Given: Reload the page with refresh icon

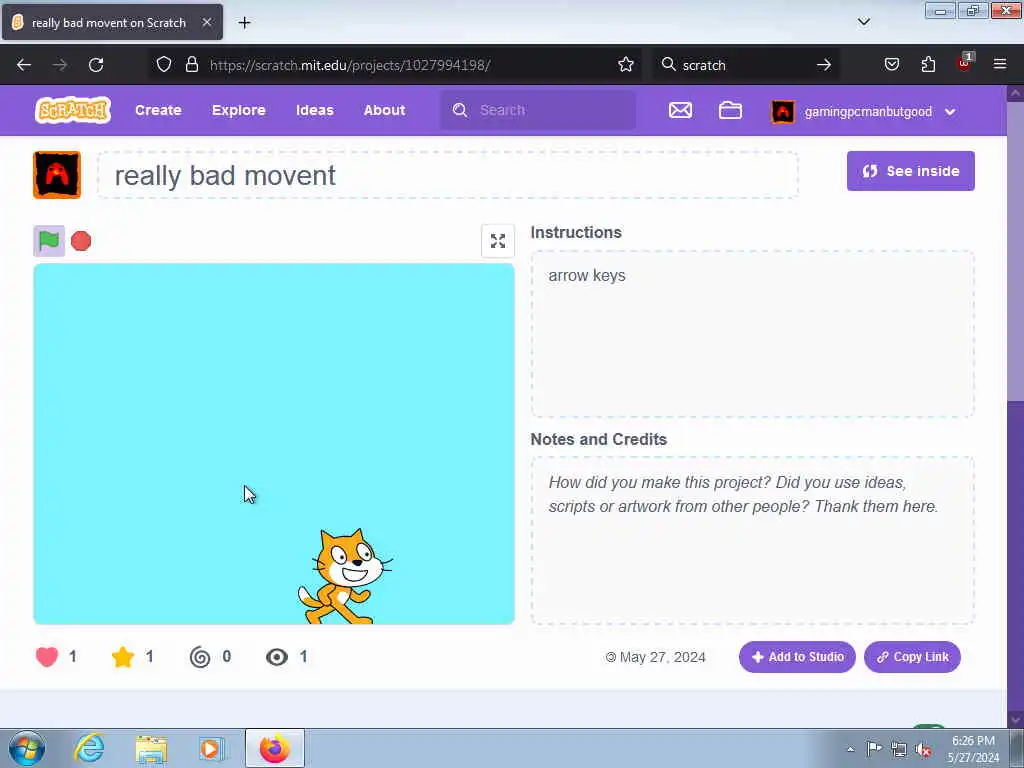Looking at the screenshot, I should click(96, 65).
